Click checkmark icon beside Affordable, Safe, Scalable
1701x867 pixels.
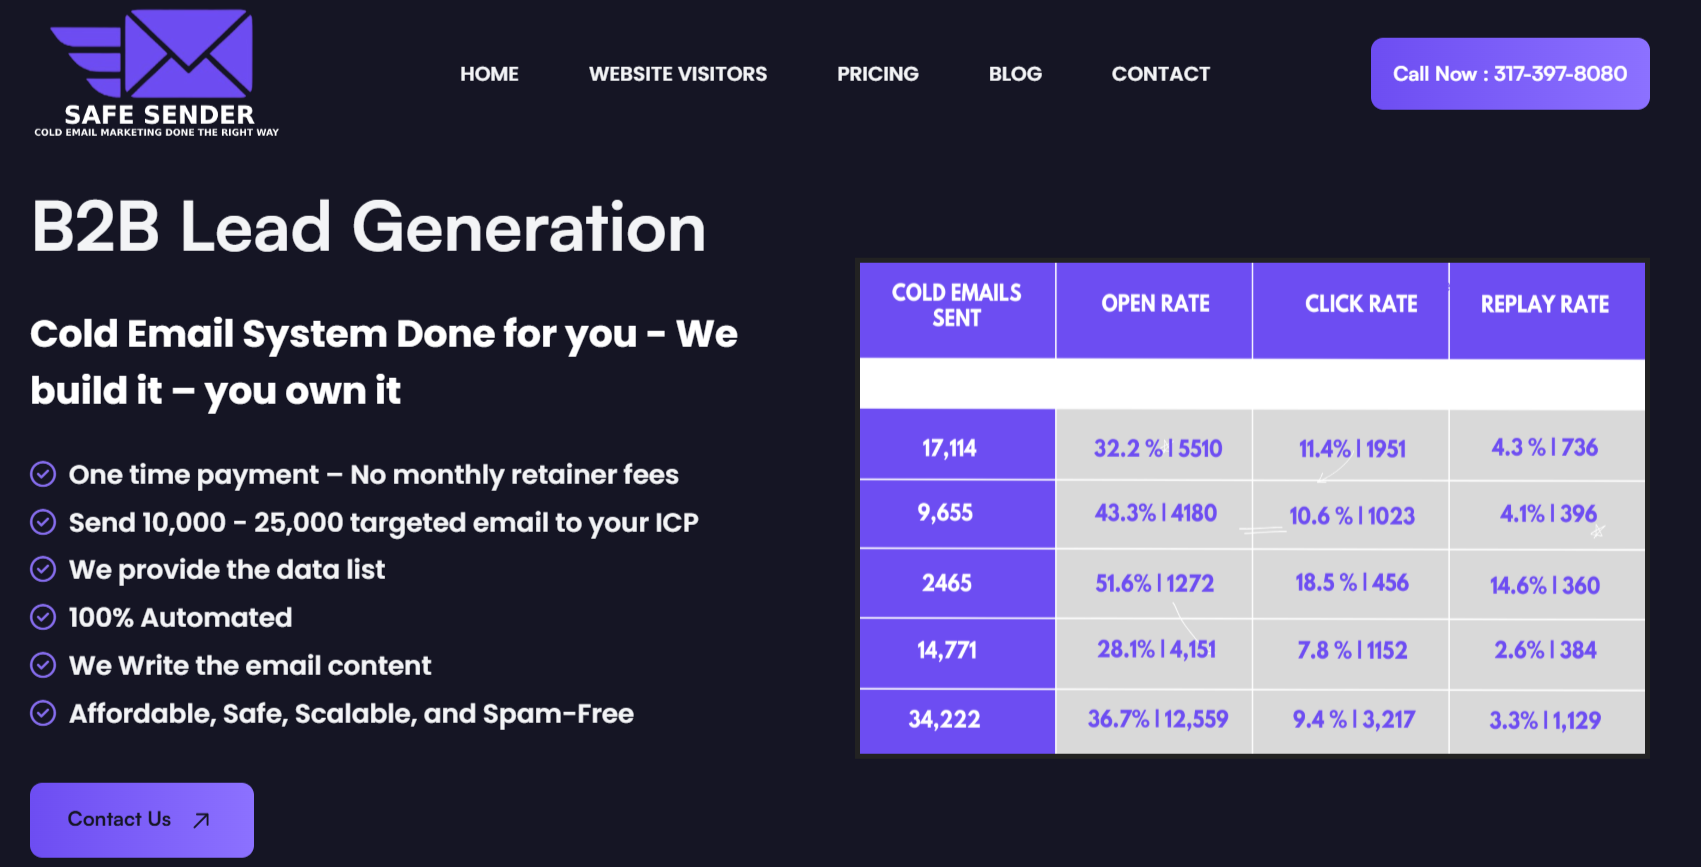43,713
